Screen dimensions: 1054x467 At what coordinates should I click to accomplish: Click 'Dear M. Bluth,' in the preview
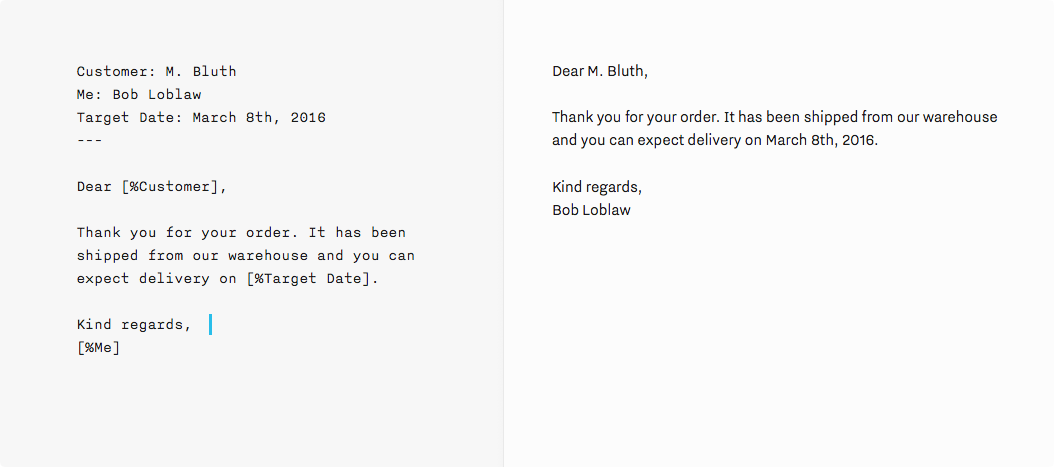coord(600,71)
